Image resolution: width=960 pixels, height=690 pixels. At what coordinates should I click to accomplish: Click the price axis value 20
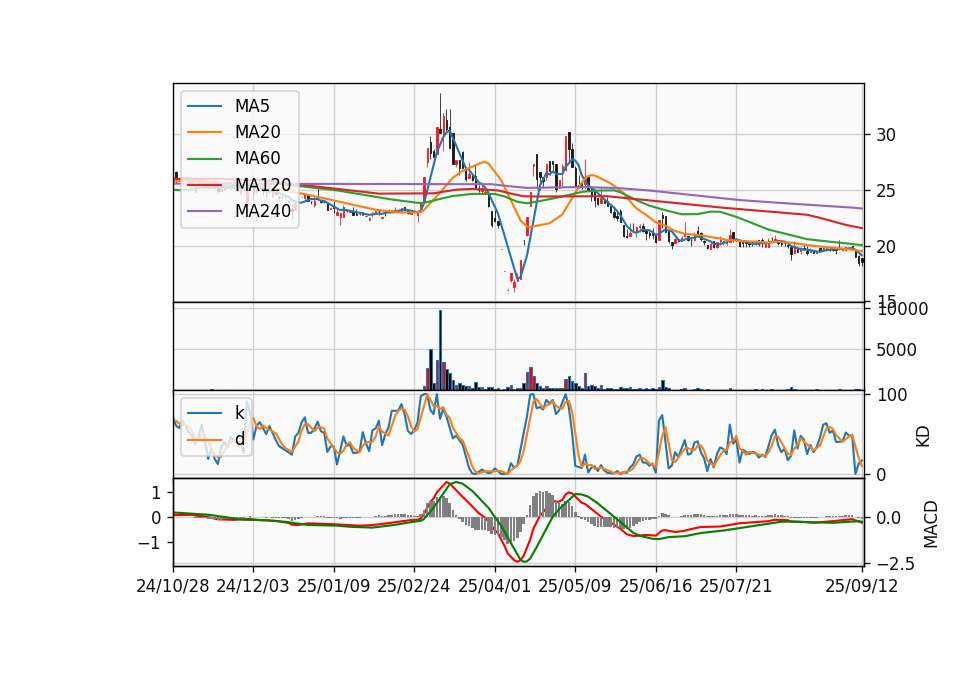pyautogui.click(x=886, y=247)
